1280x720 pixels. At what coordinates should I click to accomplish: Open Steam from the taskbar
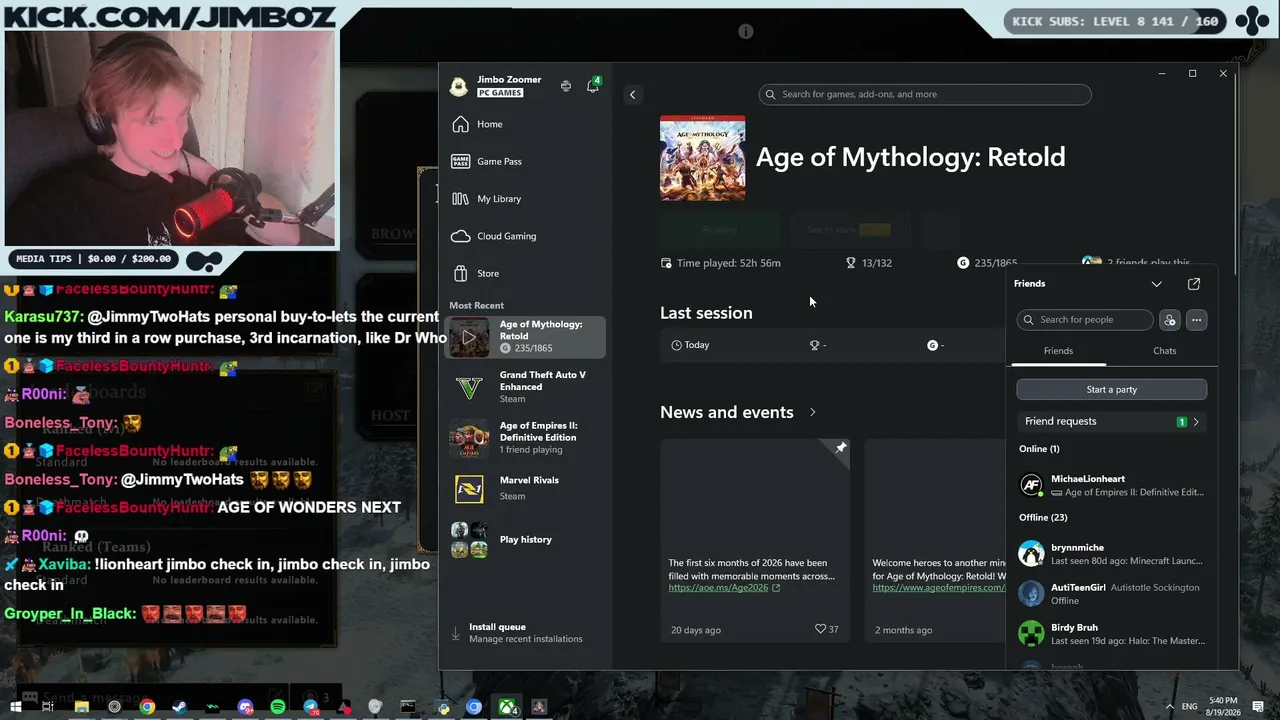[x=180, y=707]
